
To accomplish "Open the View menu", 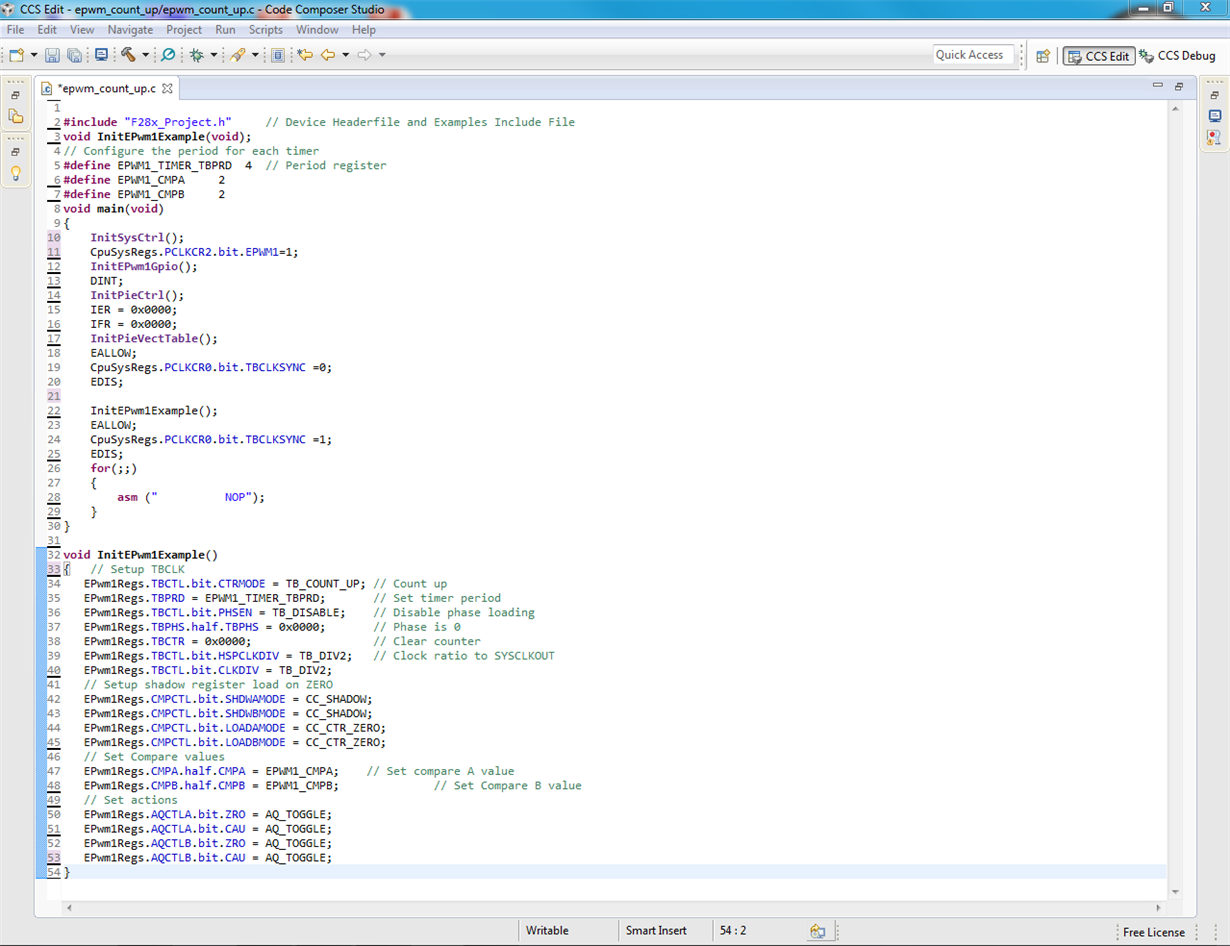I will point(82,30).
